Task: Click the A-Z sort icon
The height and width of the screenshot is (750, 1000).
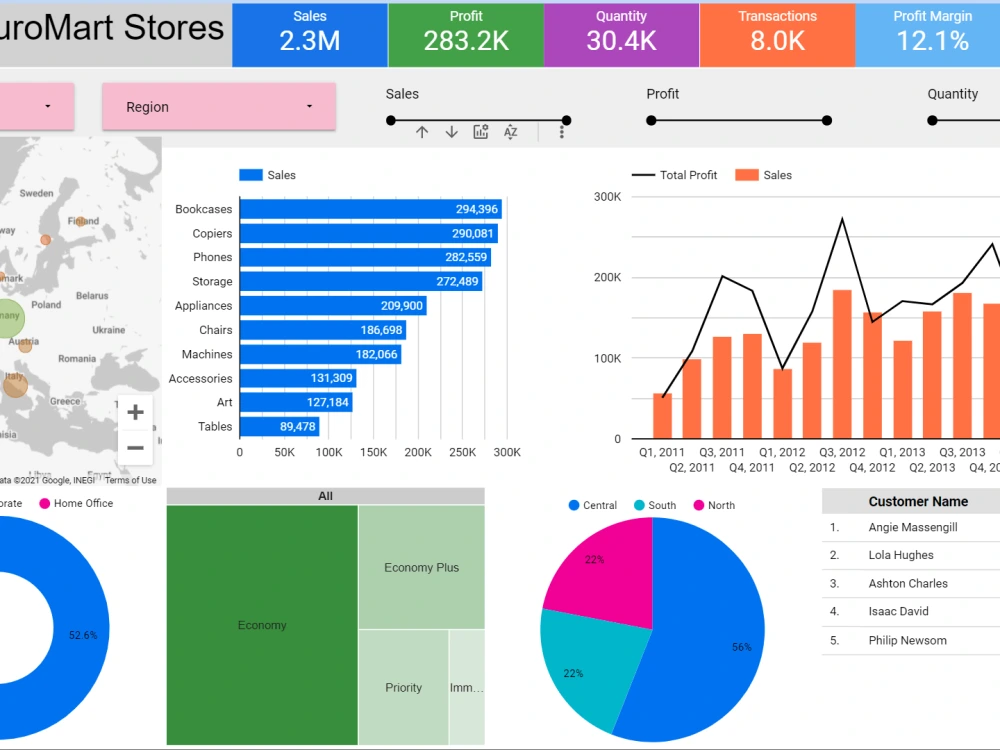Action: click(511, 132)
